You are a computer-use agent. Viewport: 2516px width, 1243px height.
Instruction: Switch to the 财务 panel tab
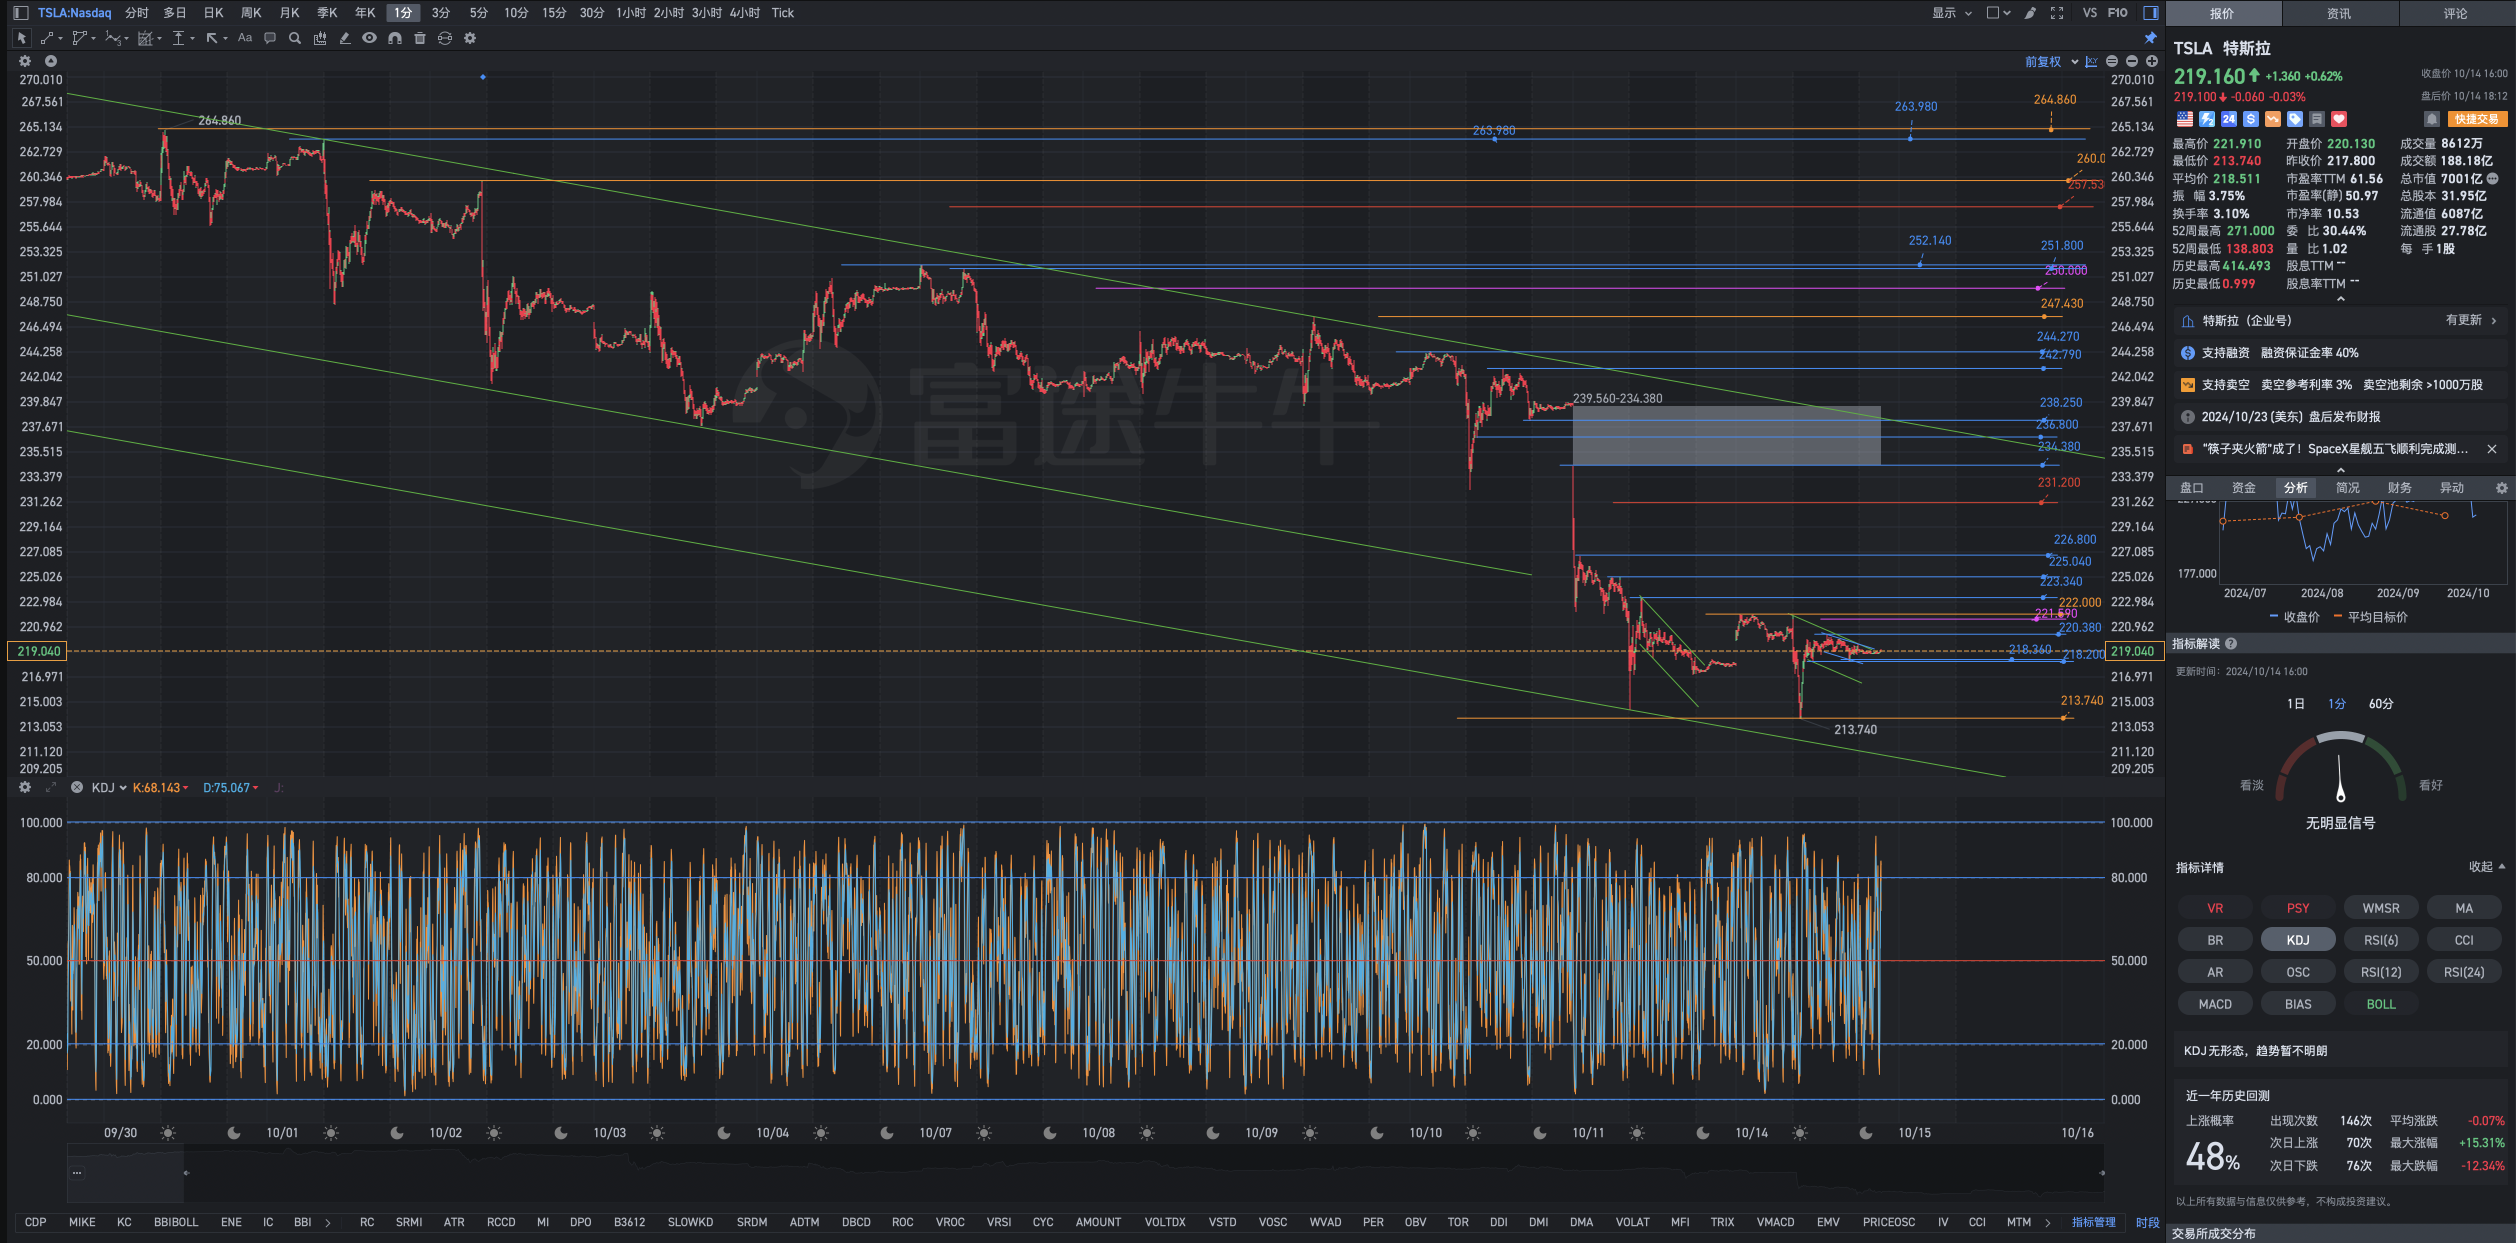pos(2400,488)
